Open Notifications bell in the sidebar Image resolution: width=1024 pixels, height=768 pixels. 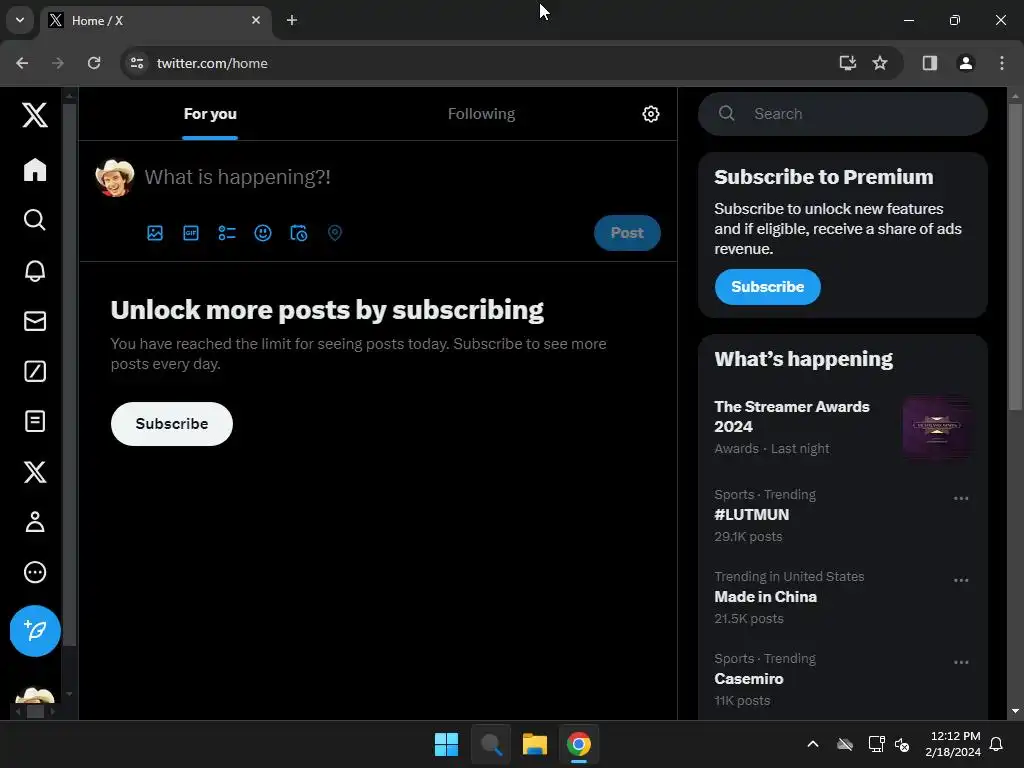[35, 270]
